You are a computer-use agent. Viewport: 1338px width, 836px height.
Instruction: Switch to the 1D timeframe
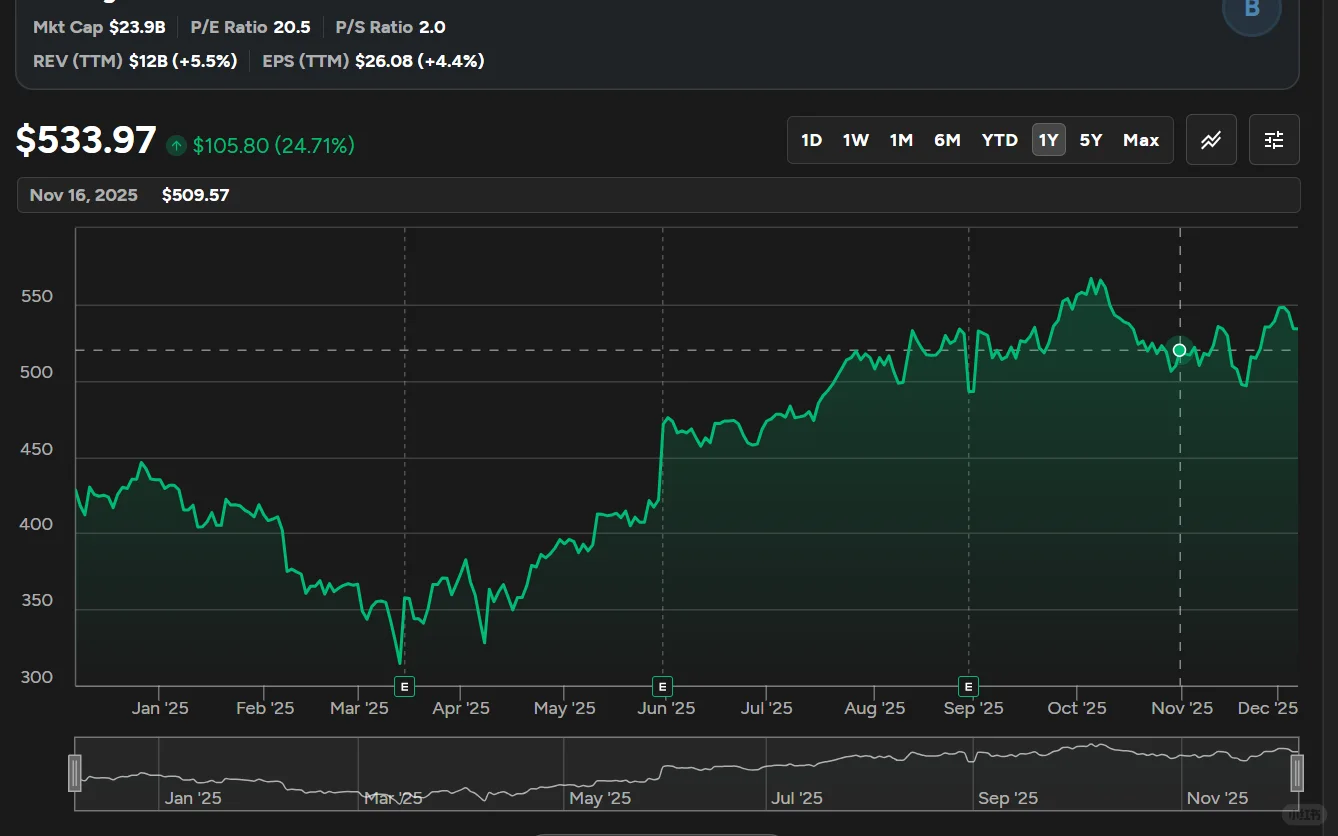coord(811,140)
